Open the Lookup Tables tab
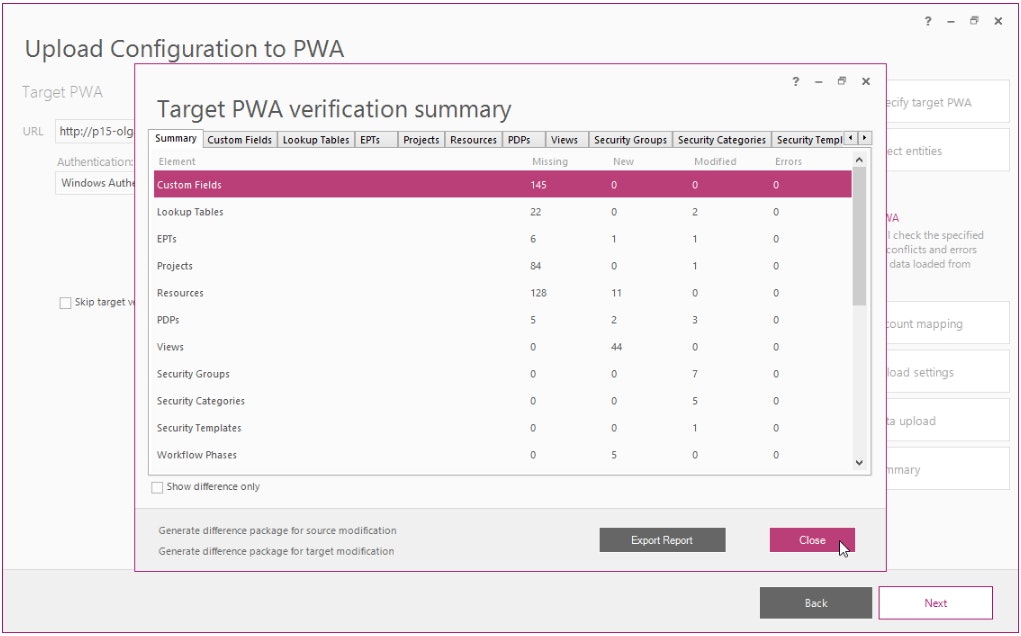 click(x=316, y=140)
